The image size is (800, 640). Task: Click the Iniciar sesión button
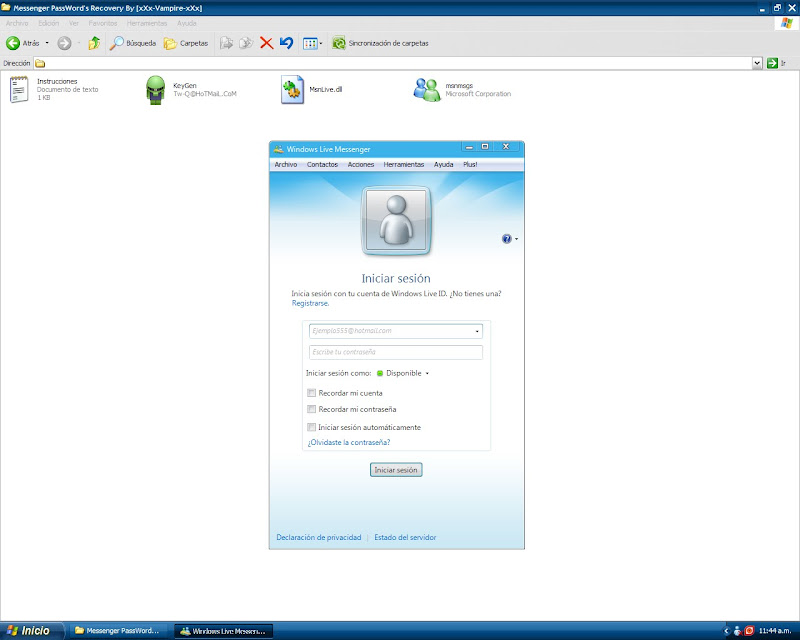coord(396,470)
